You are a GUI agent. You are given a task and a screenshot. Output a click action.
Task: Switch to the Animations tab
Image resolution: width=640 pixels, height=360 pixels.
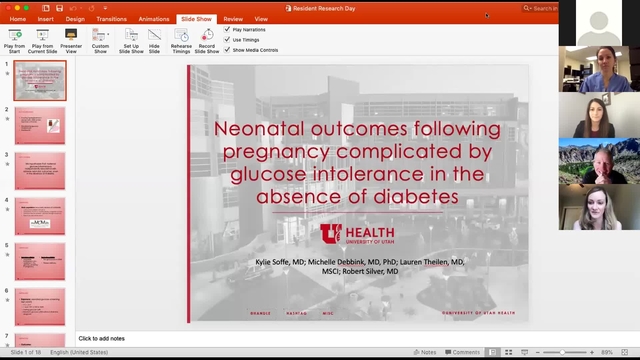click(x=154, y=19)
